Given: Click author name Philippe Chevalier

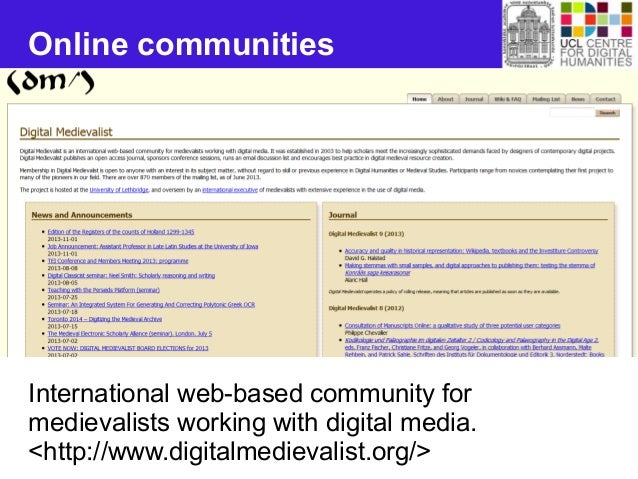Looking at the screenshot, I should click(366, 333).
